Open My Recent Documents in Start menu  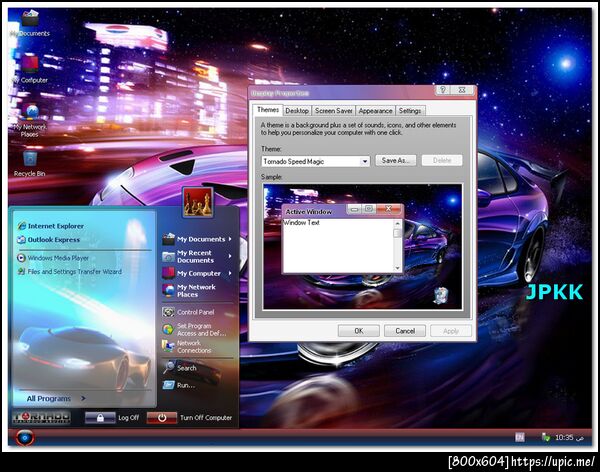197,256
